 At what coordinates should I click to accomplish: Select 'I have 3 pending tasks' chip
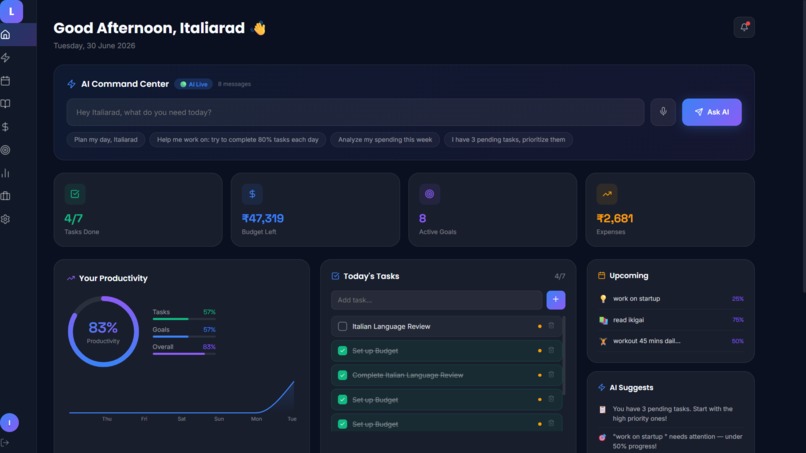pyautogui.click(x=508, y=140)
